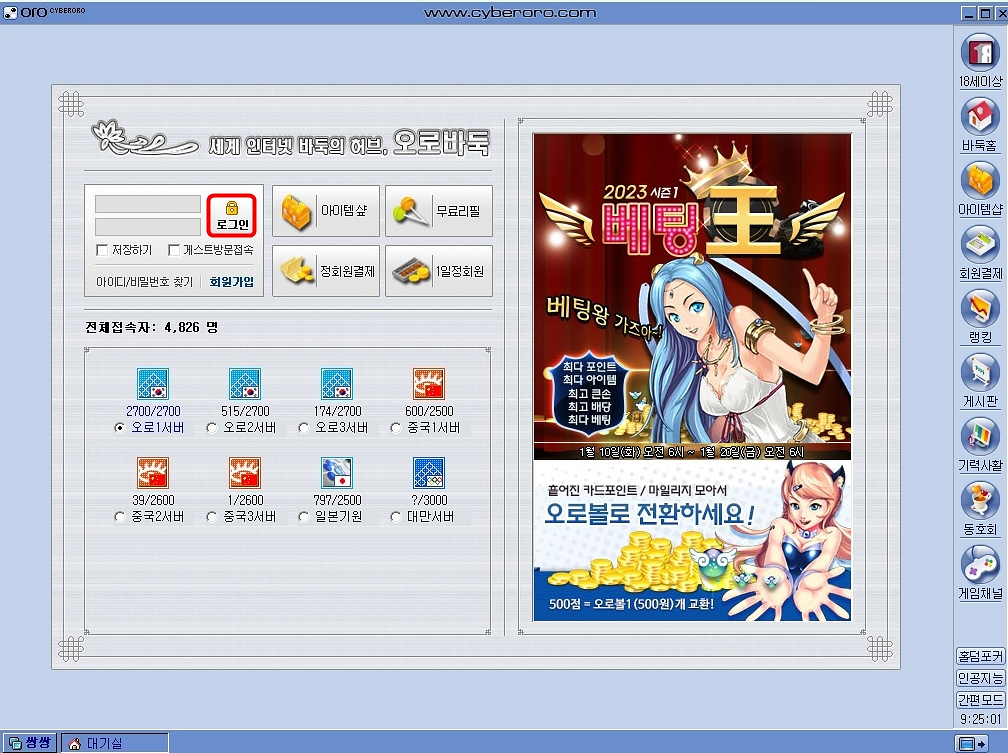This screenshot has width=1008, height=753.
Task: Toggle the 게스트방문접속 guest access checkbox
Action: click(174, 250)
